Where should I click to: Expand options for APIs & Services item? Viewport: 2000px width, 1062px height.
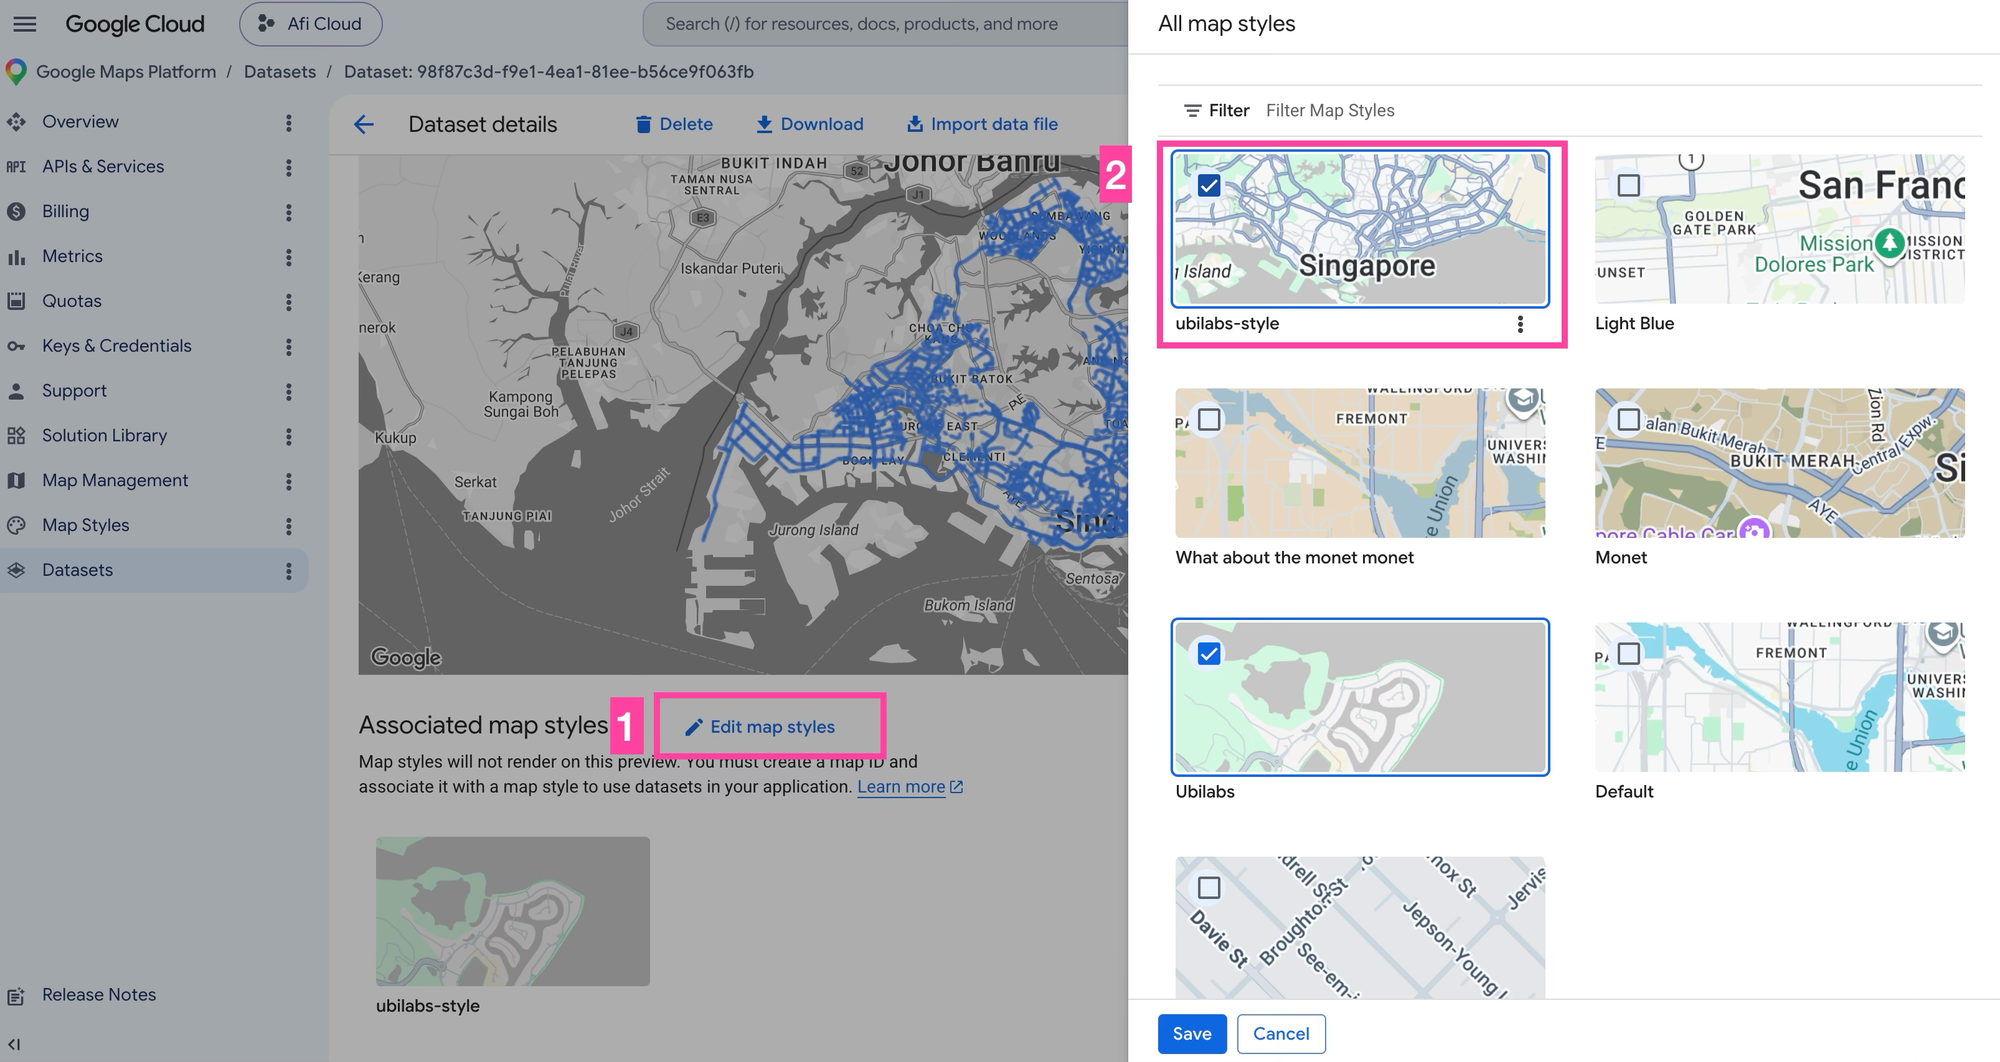pyautogui.click(x=289, y=168)
